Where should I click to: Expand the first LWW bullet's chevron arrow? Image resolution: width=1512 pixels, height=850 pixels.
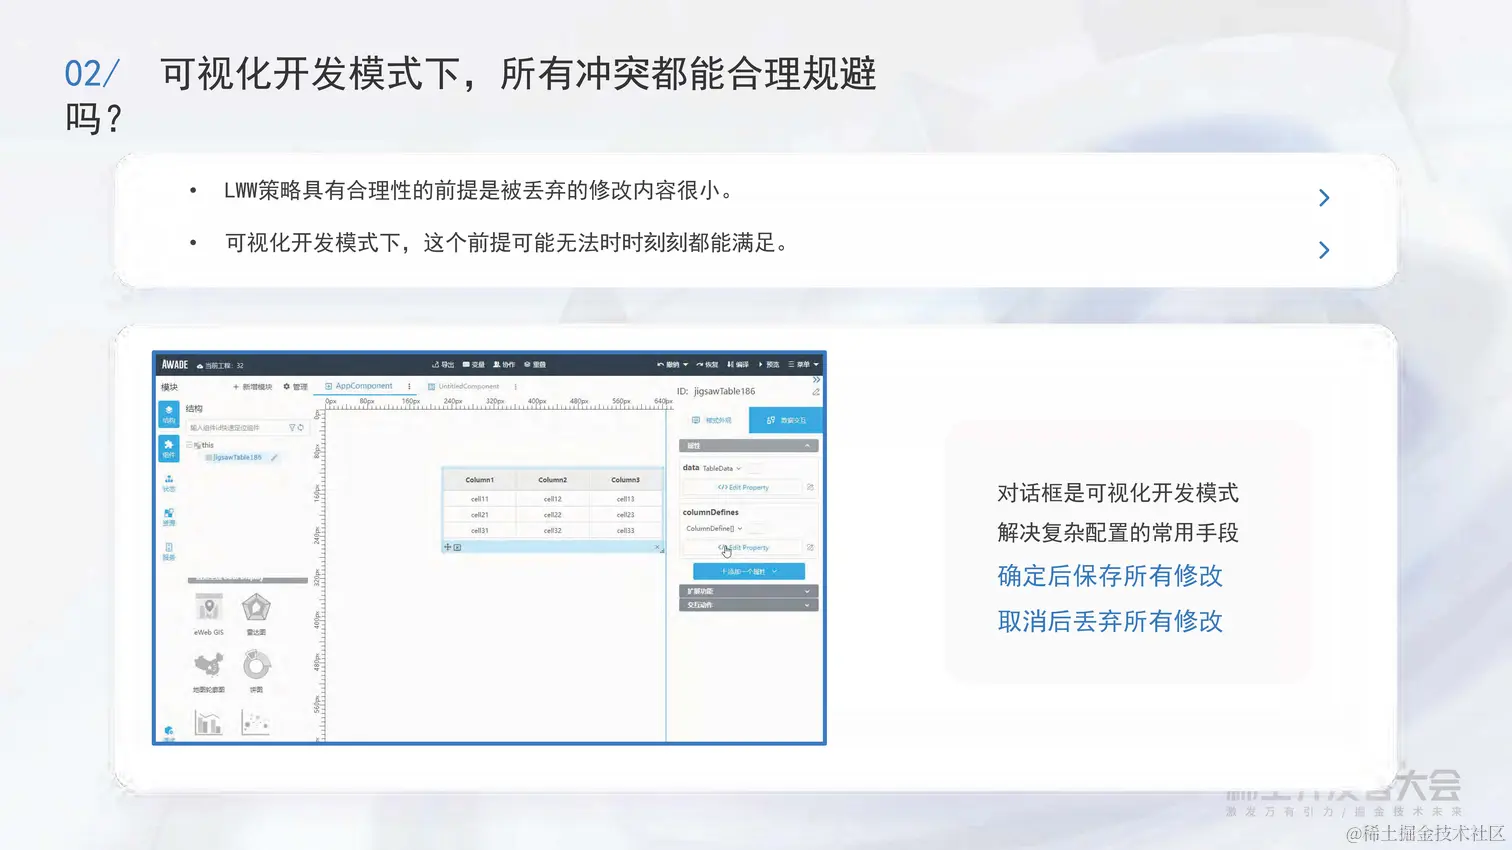click(x=1324, y=198)
